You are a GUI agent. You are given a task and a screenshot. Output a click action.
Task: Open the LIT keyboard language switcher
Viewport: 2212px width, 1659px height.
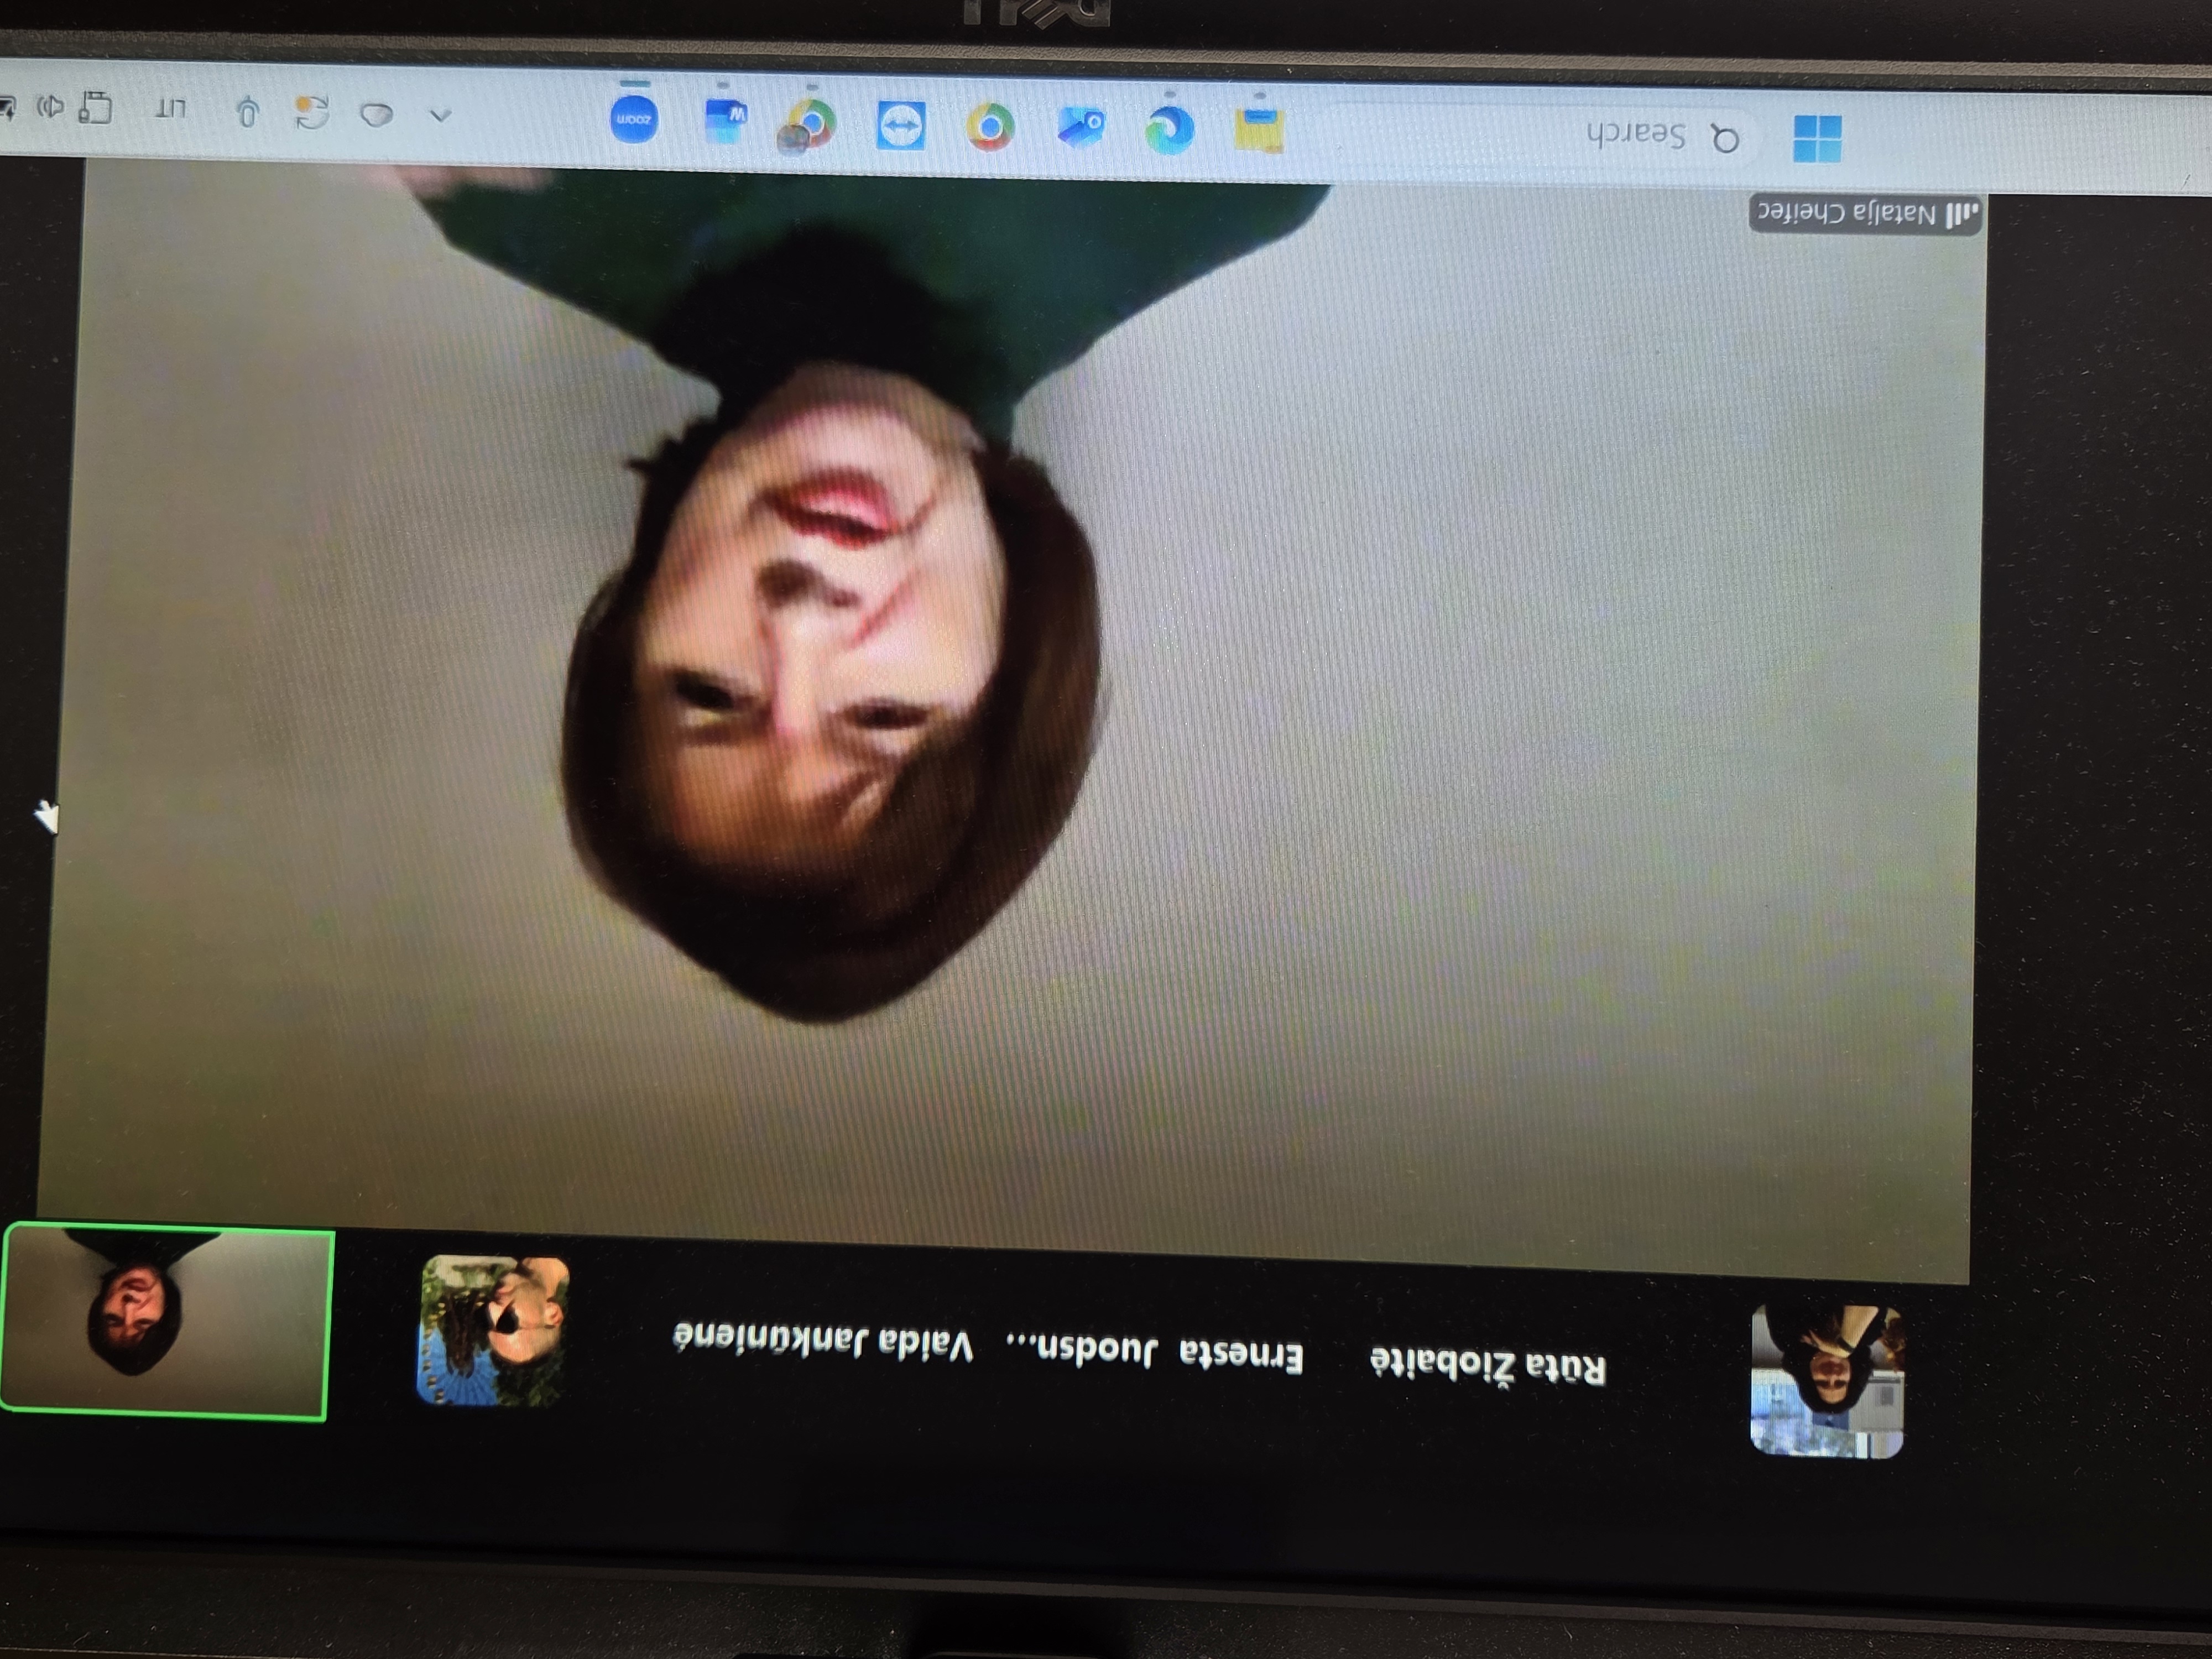(172, 109)
